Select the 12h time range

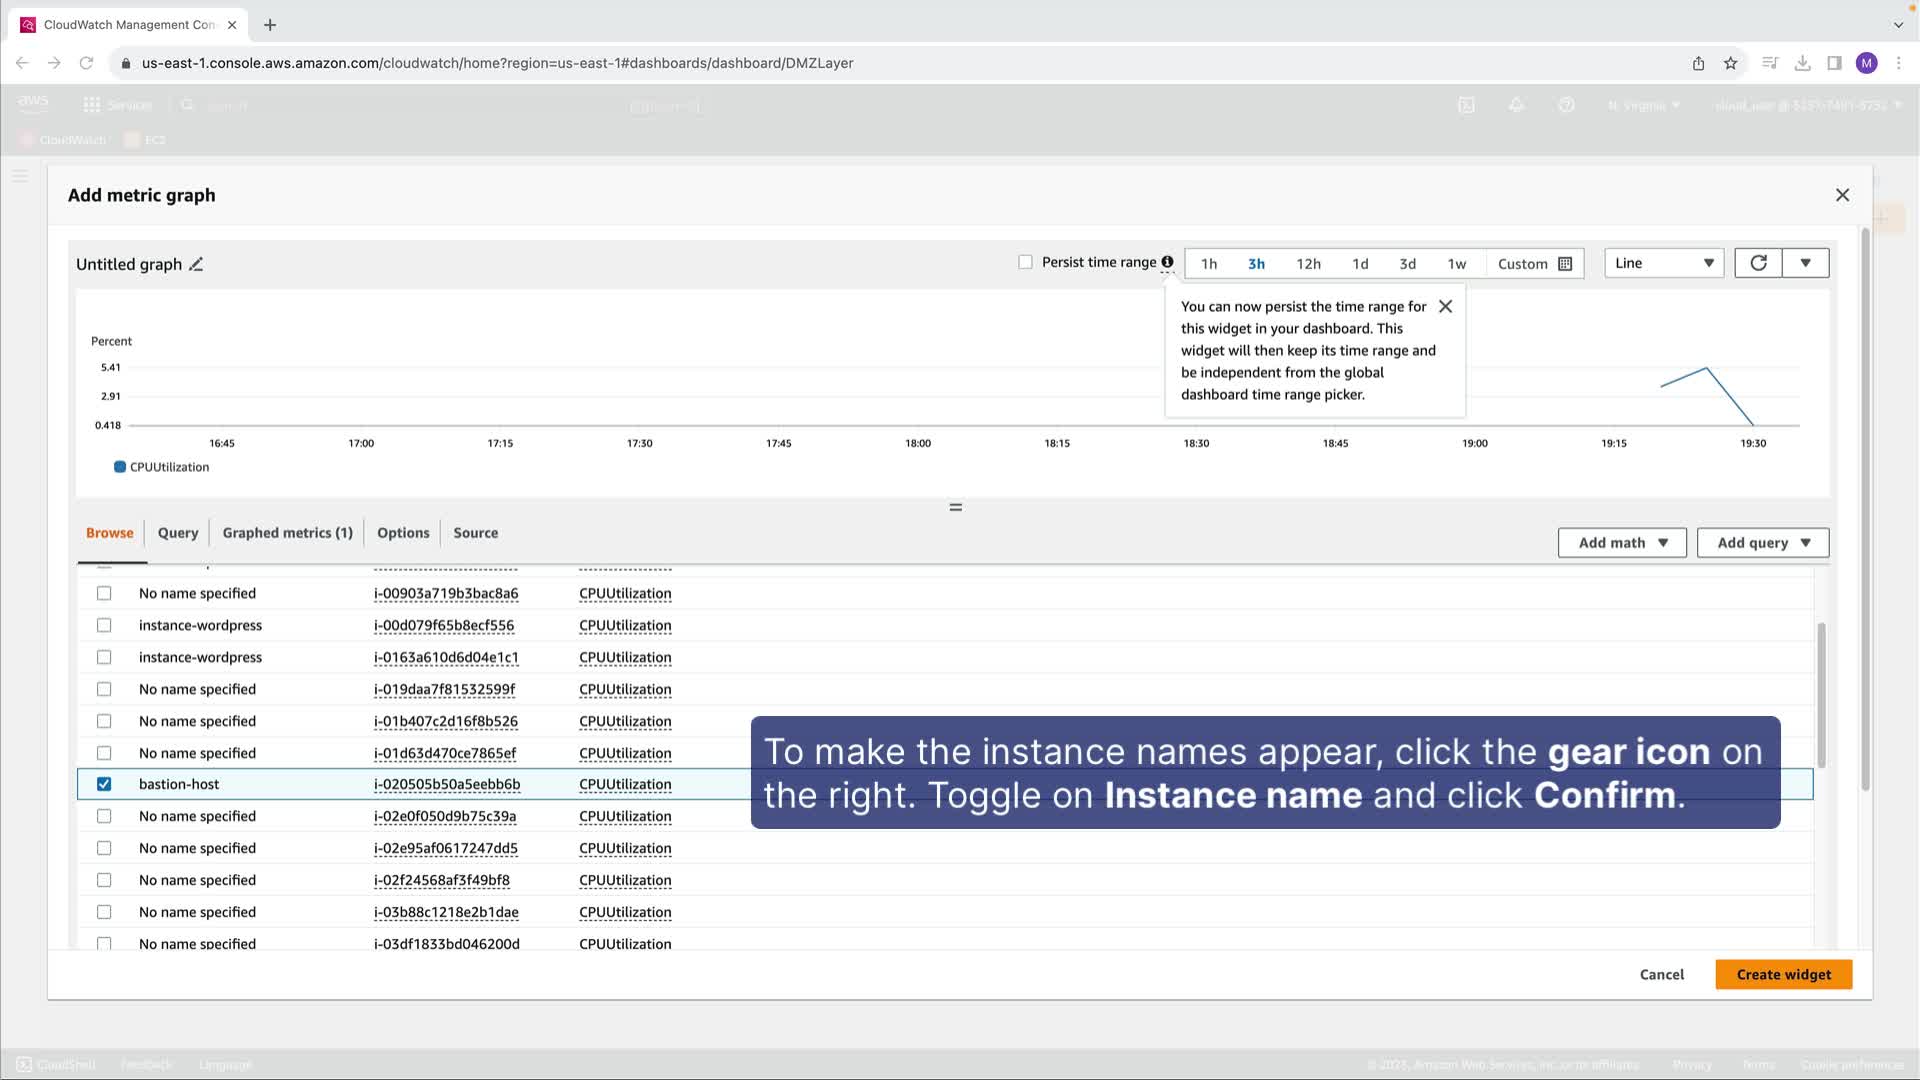click(x=1308, y=264)
